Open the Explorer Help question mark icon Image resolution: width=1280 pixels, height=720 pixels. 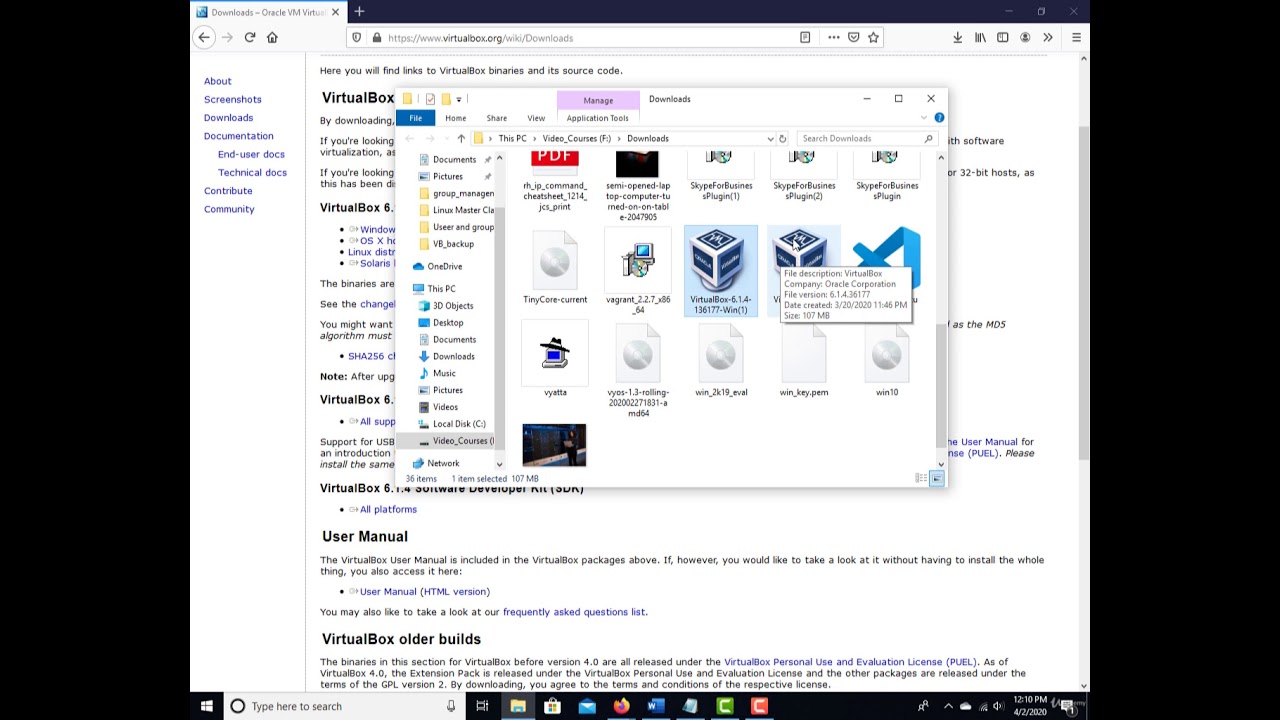pyautogui.click(x=939, y=118)
